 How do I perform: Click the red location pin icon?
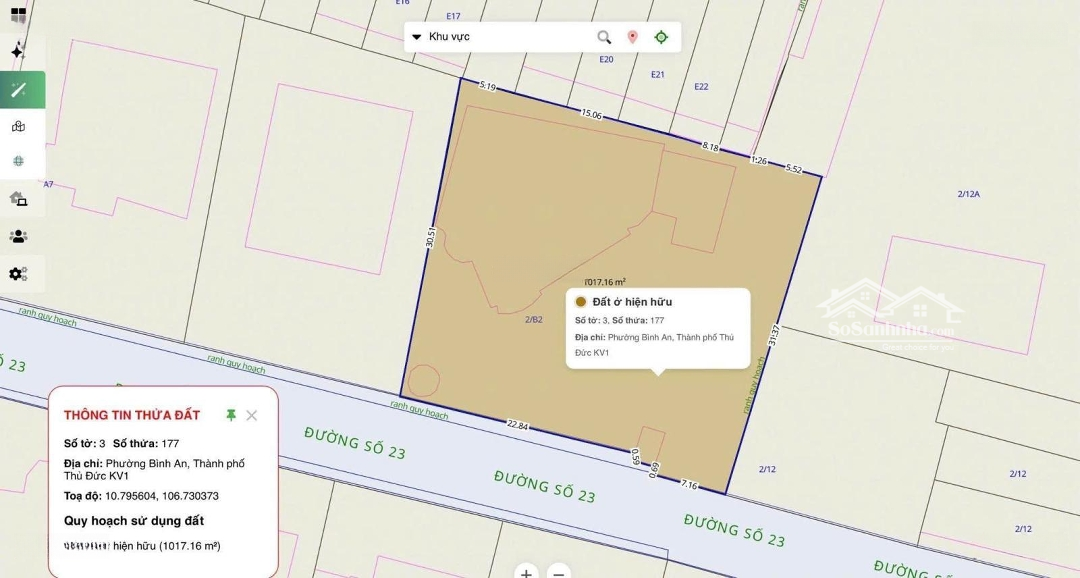click(632, 37)
